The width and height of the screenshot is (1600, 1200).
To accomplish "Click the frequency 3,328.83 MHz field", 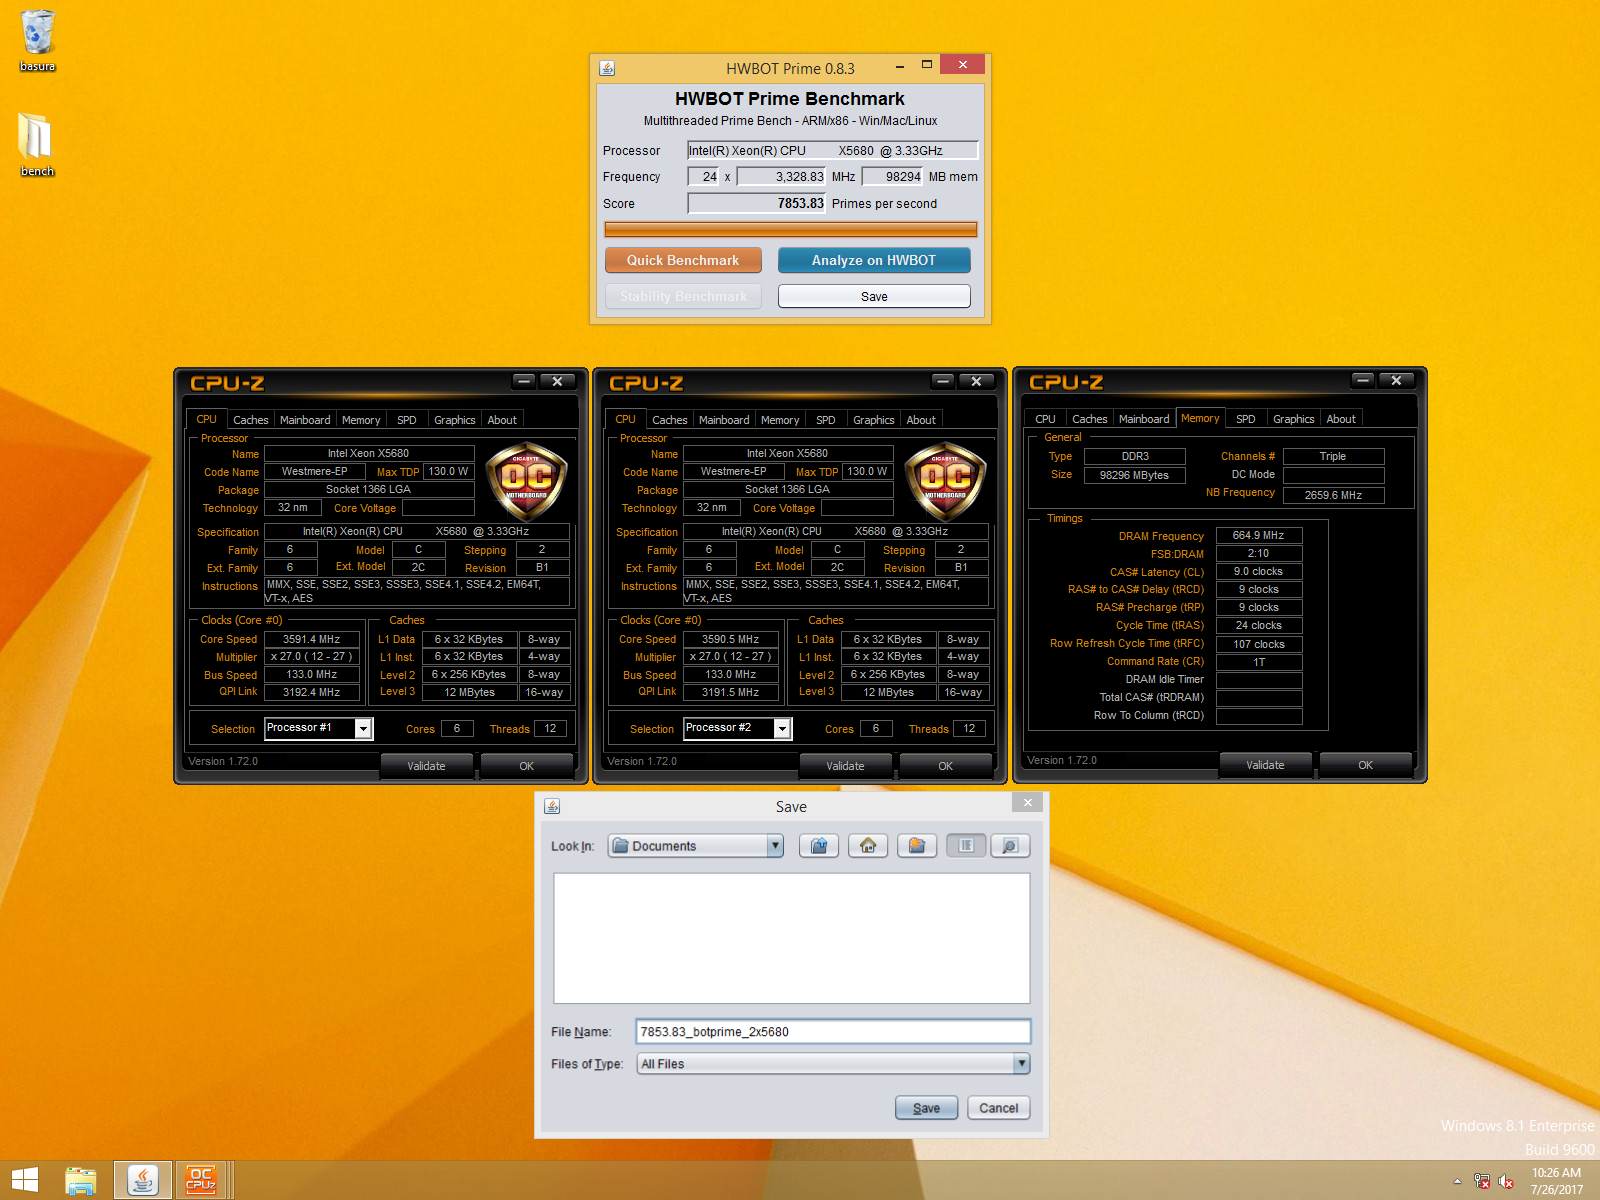I will tap(781, 176).
